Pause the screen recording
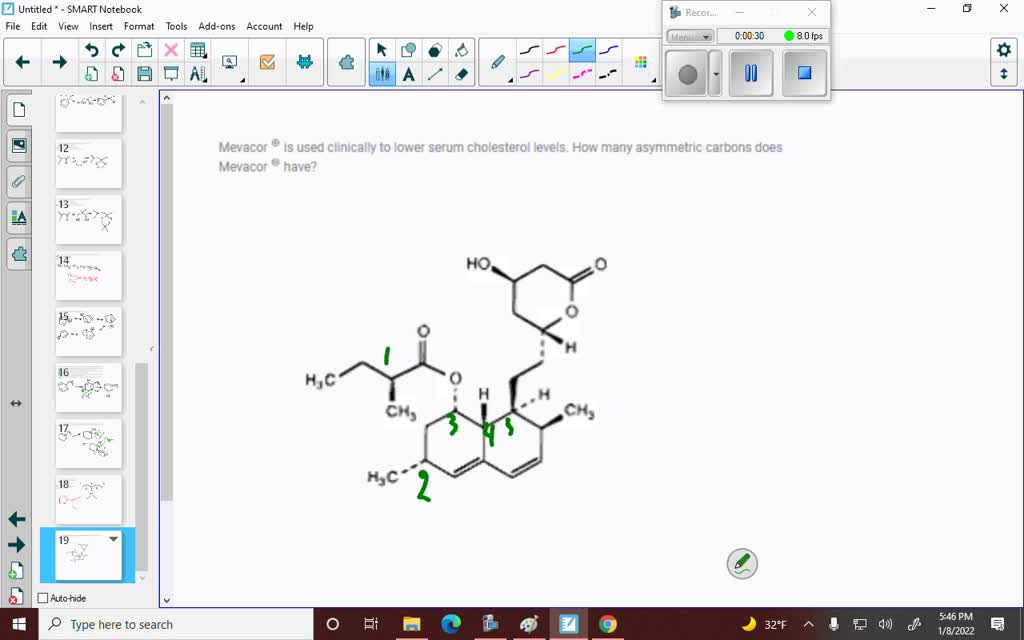Viewport: 1024px width, 640px height. click(751, 74)
